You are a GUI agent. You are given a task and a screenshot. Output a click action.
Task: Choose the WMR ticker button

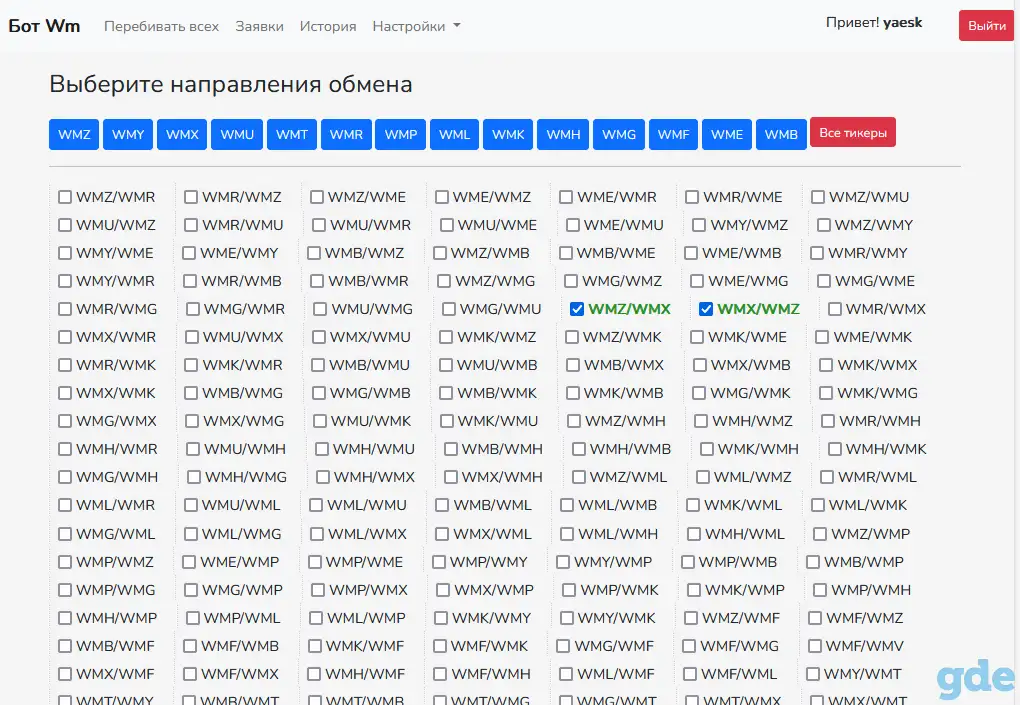click(346, 134)
